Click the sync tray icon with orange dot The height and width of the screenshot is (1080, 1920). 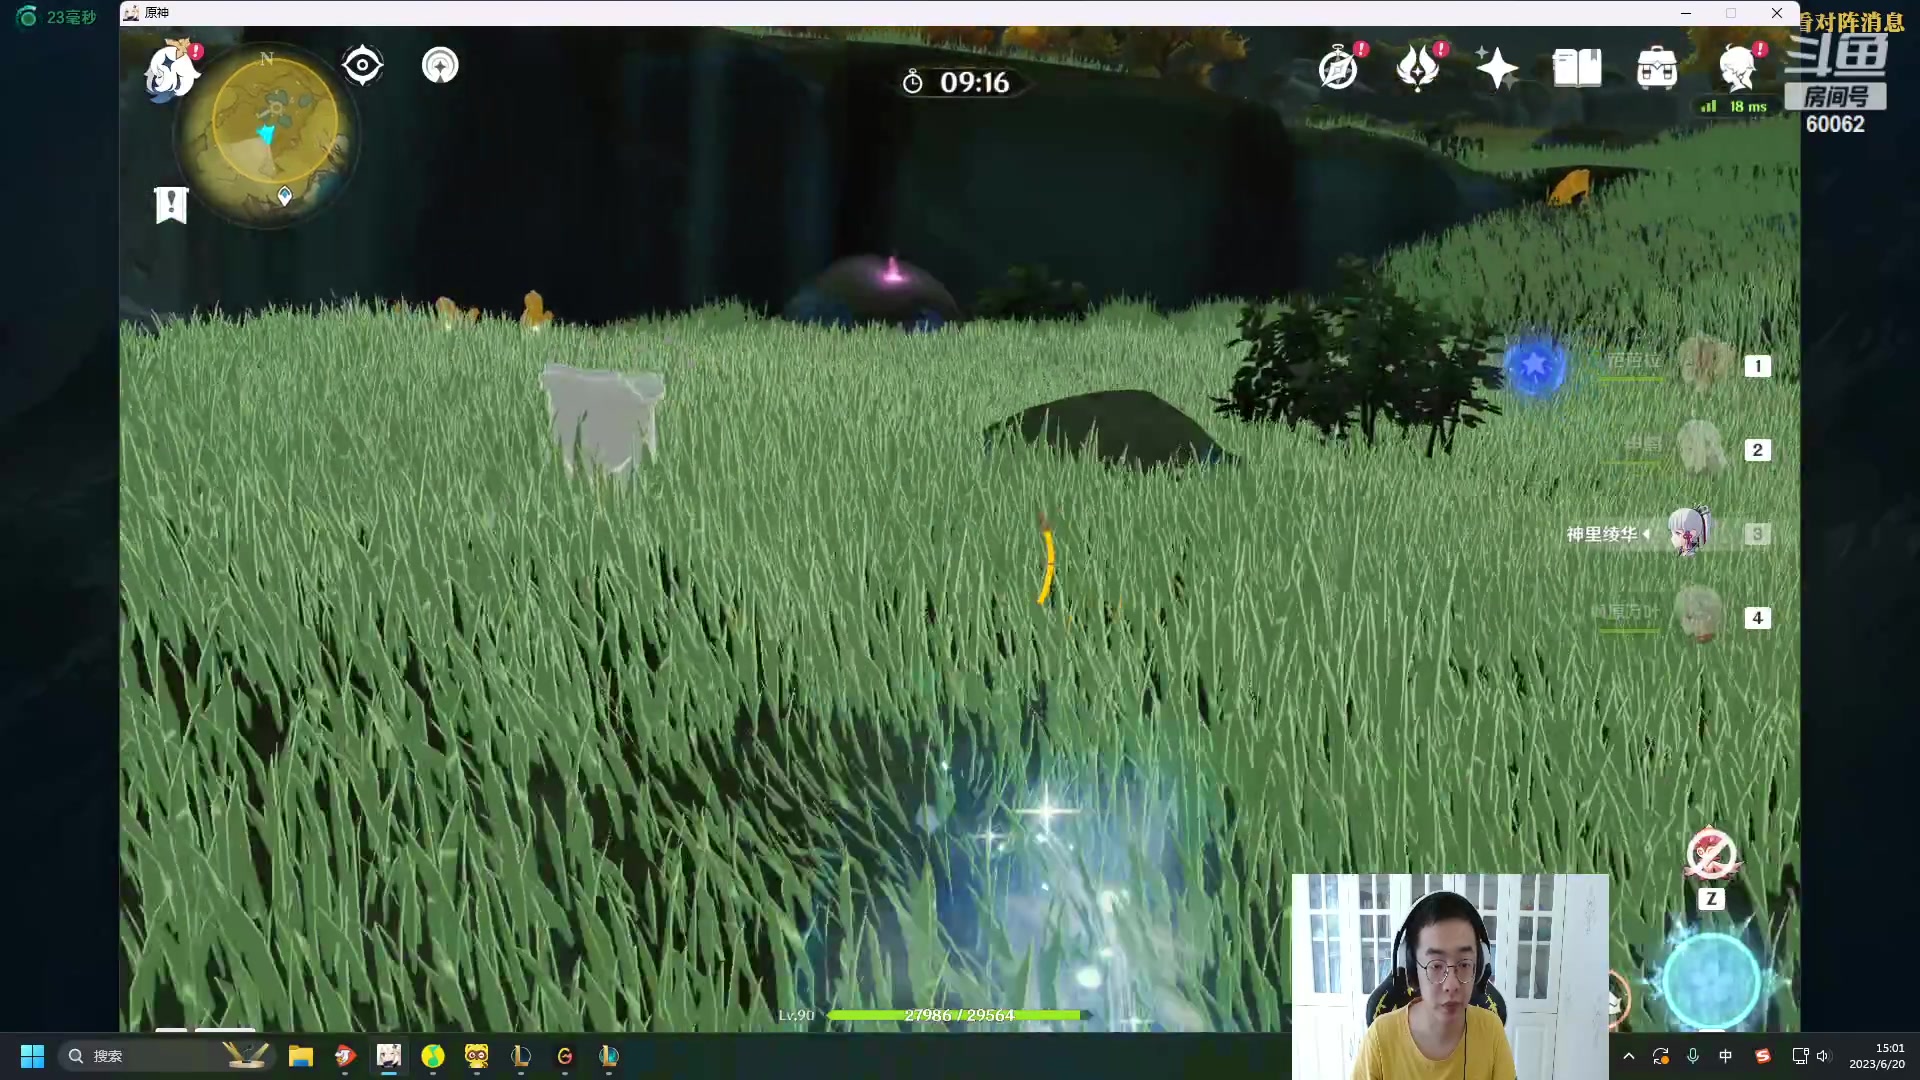[x=1661, y=1056]
